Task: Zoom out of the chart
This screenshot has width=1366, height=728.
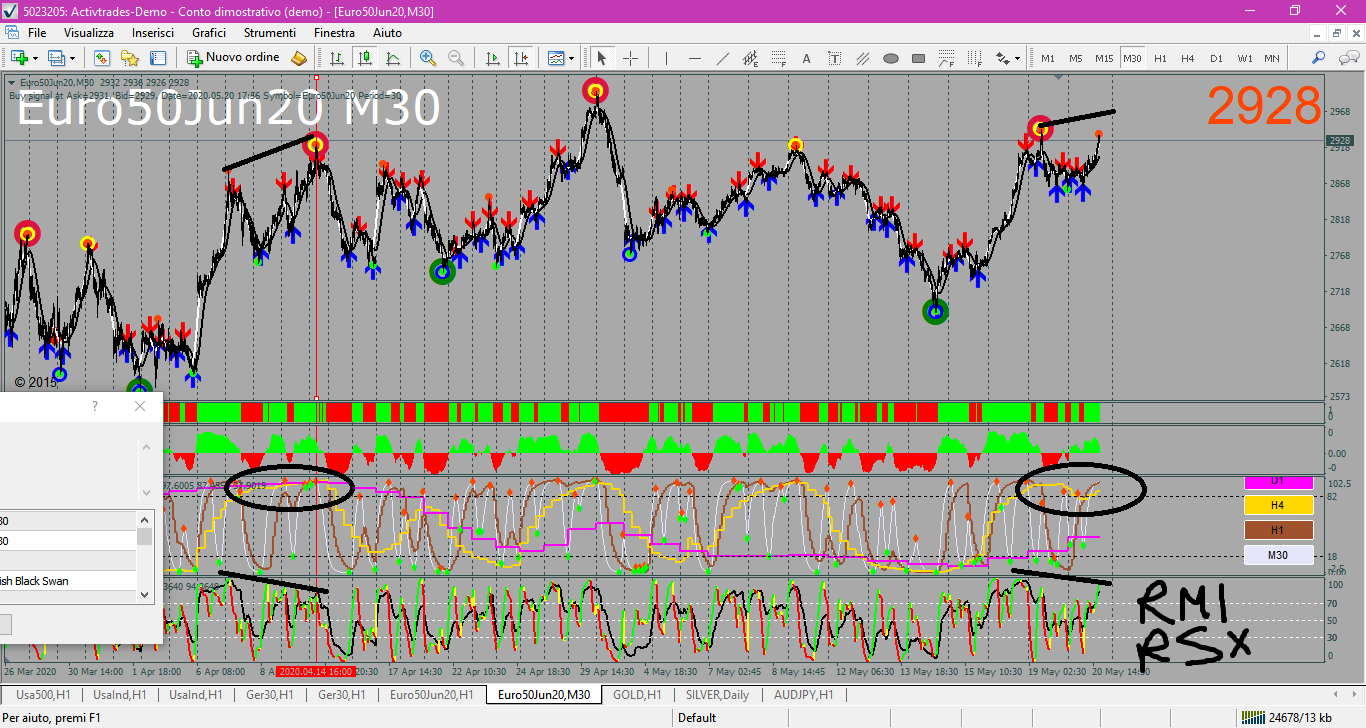Action: click(456, 58)
